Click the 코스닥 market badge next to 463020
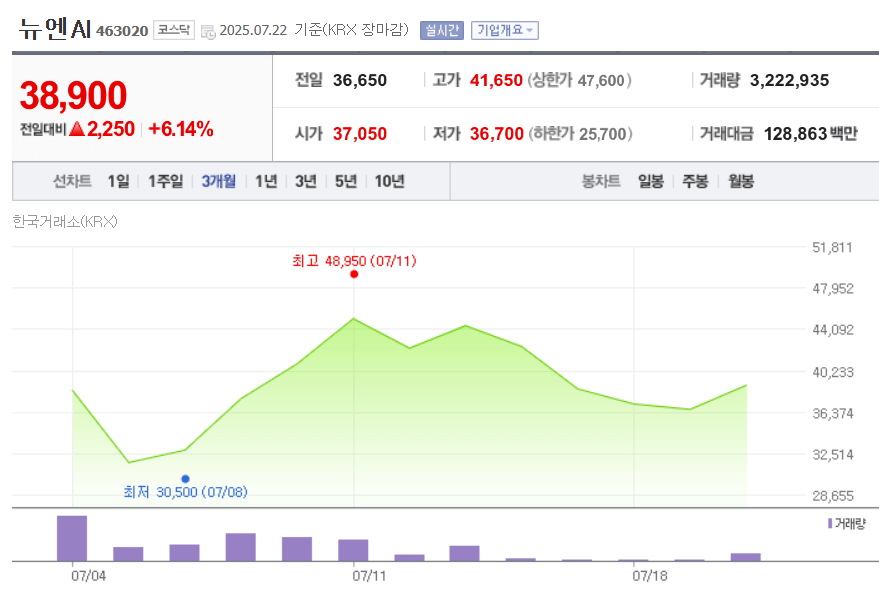Viewport: 879px width, 593px height. tap(176, 30)
